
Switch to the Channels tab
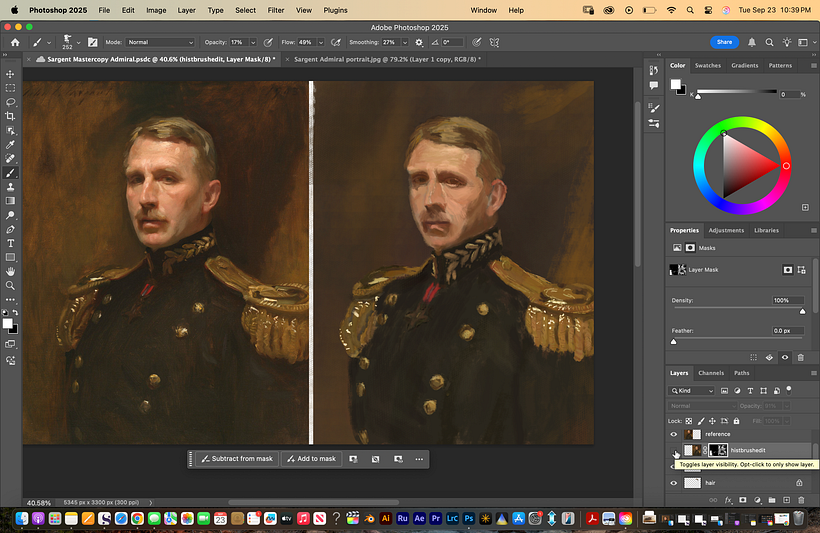coord(711,373)
